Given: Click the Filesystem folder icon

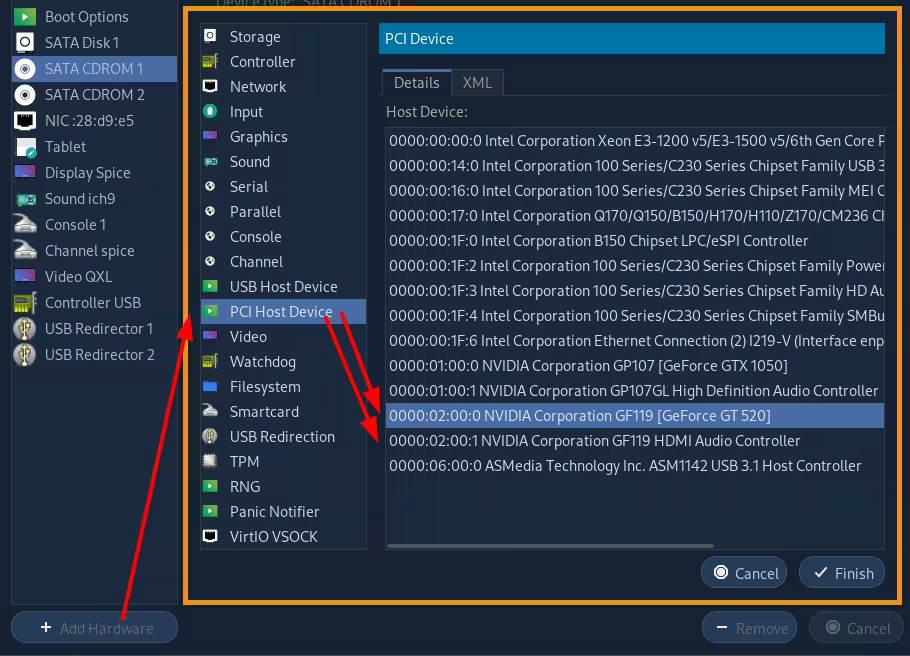Looking at the screenshot, I should point(210,387).
